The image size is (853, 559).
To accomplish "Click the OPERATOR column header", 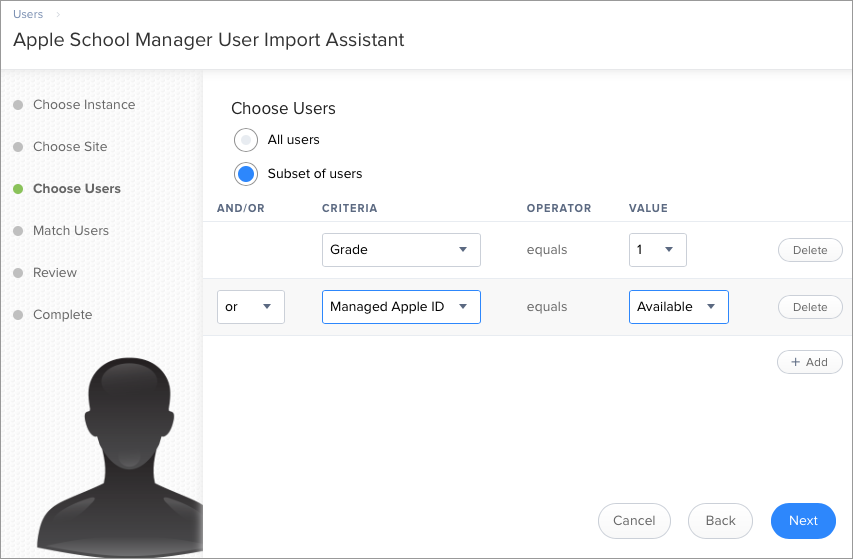I will [559, 208].
